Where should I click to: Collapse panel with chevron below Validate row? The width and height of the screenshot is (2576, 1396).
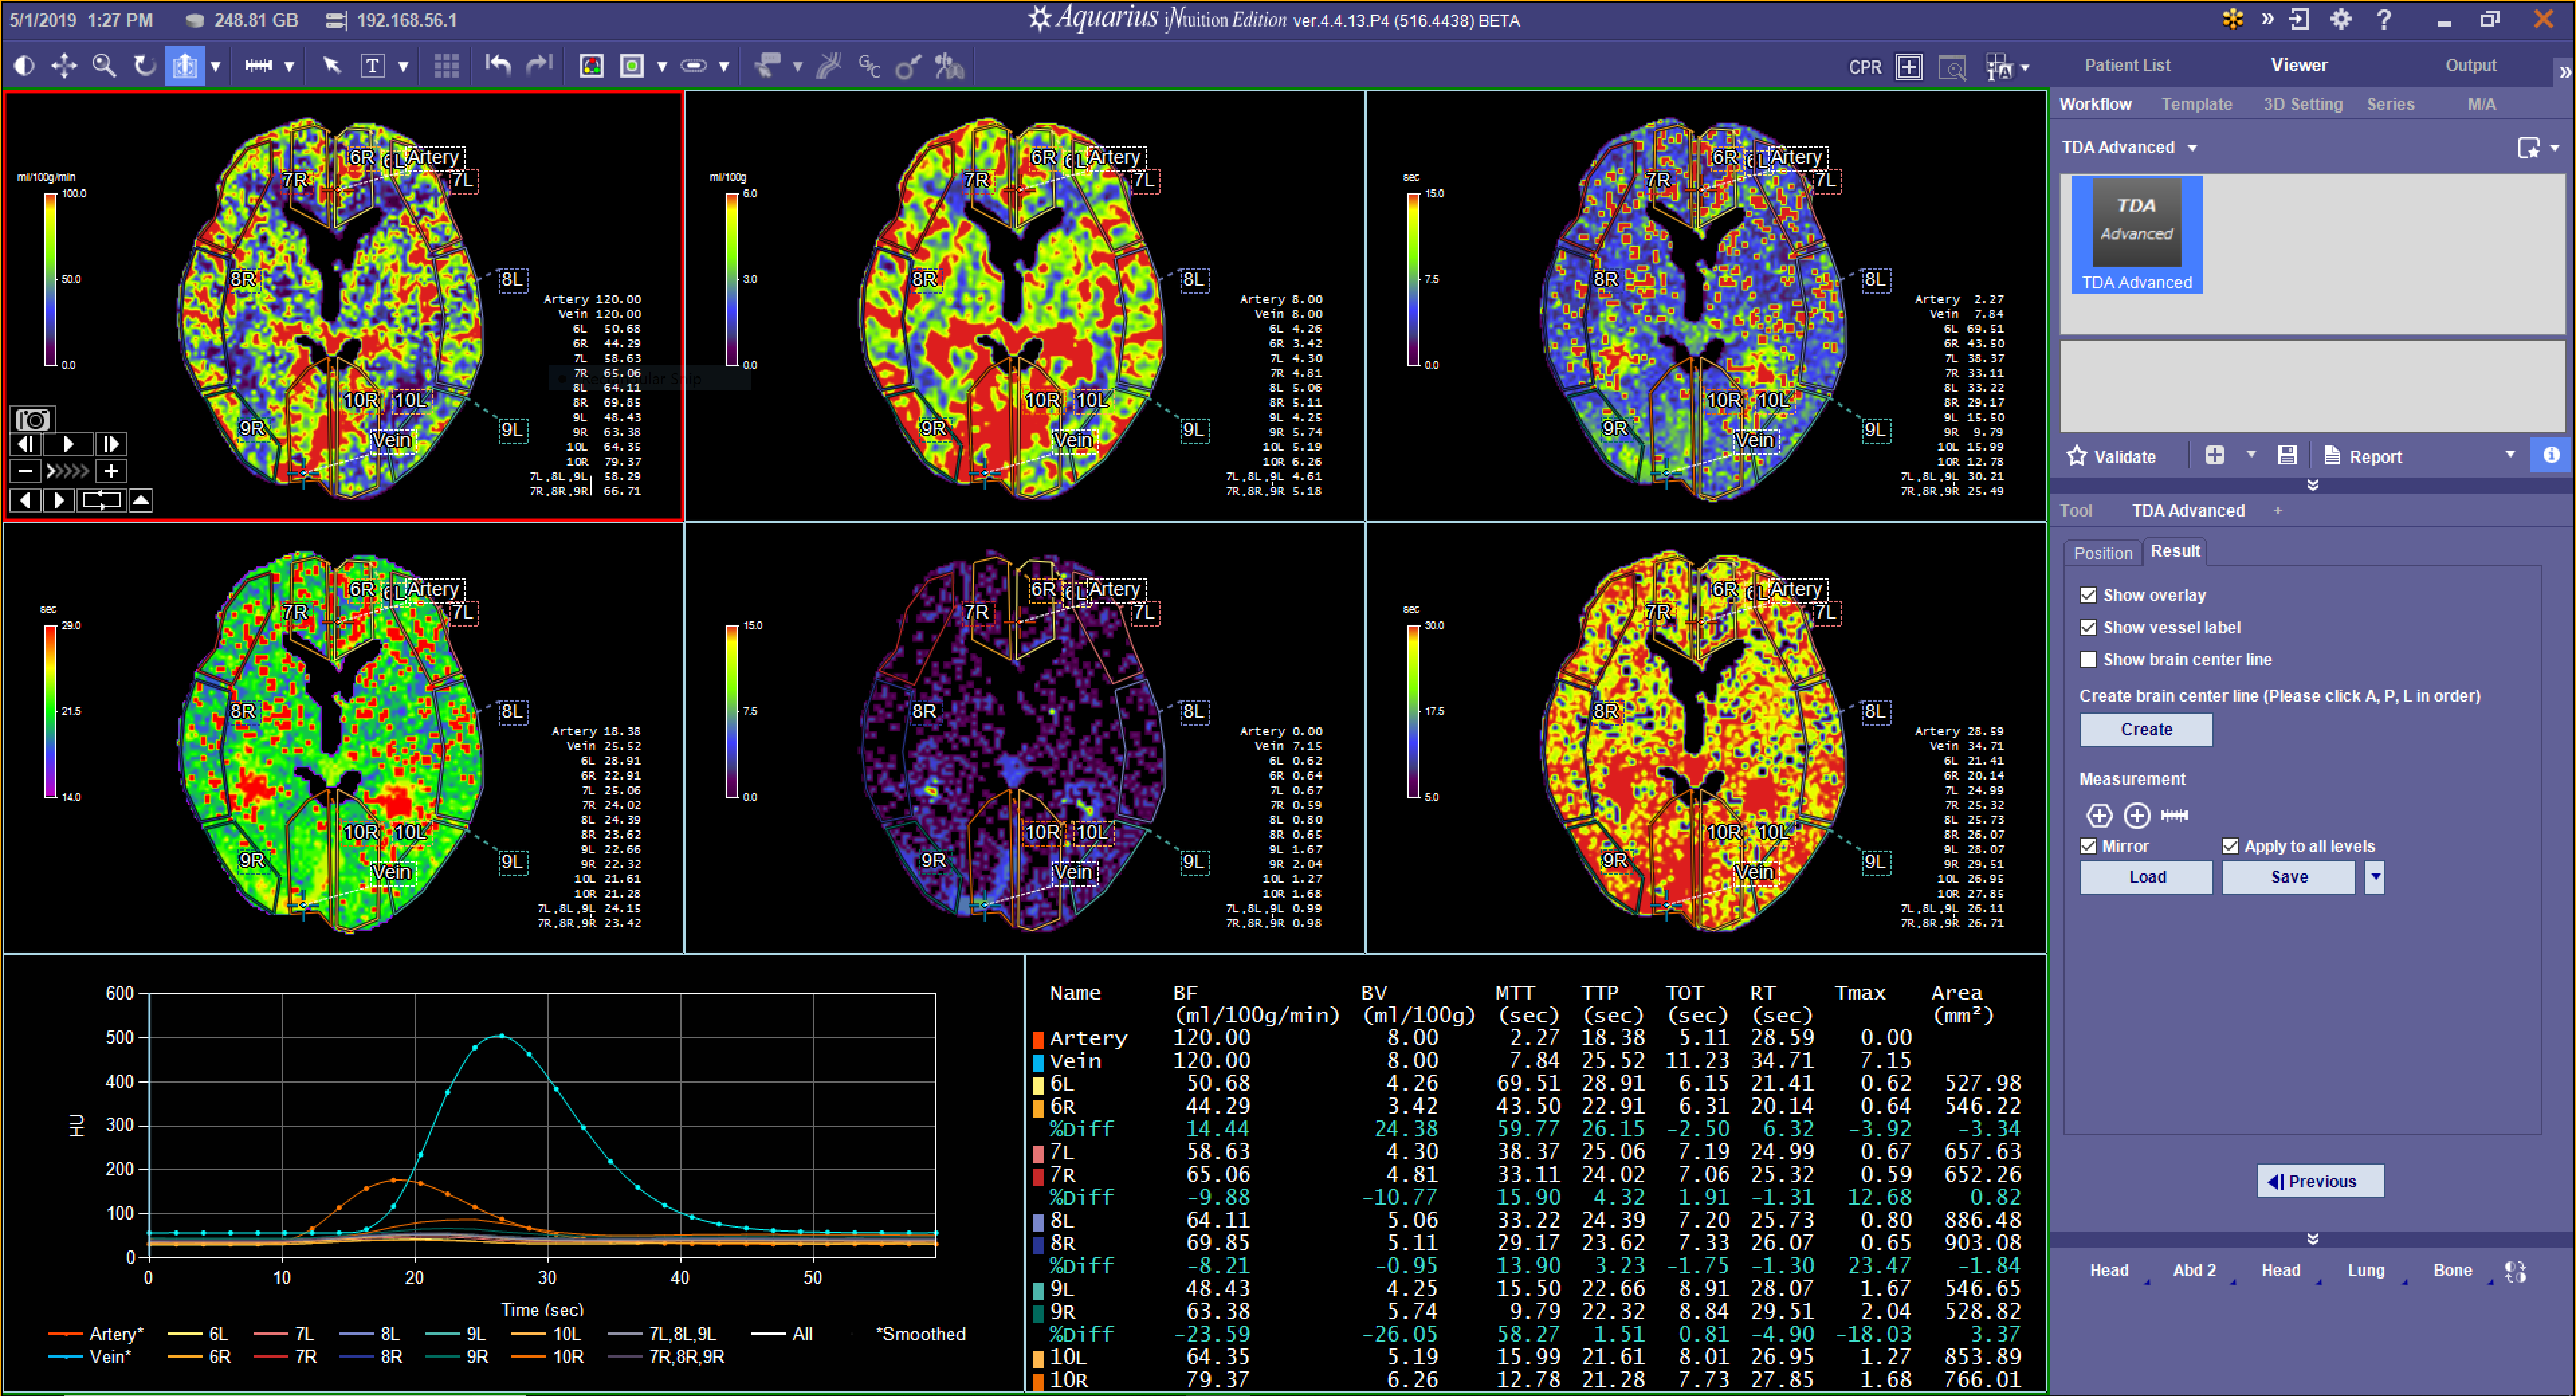click(x=2313, y=485)
